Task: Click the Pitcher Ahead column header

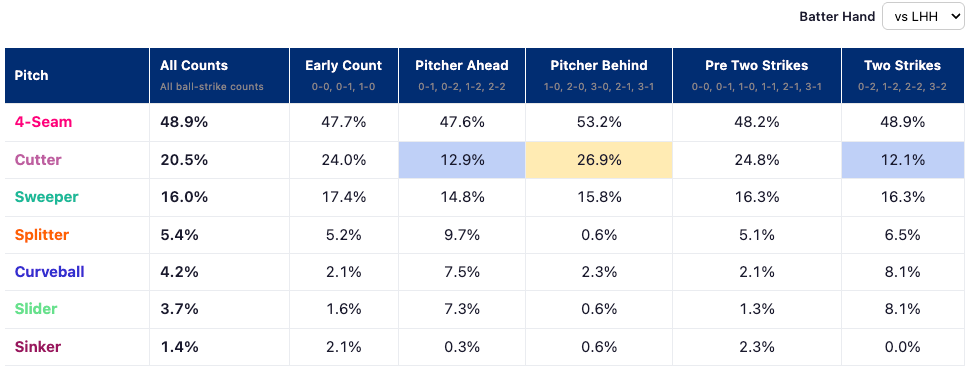Action: 462,75
